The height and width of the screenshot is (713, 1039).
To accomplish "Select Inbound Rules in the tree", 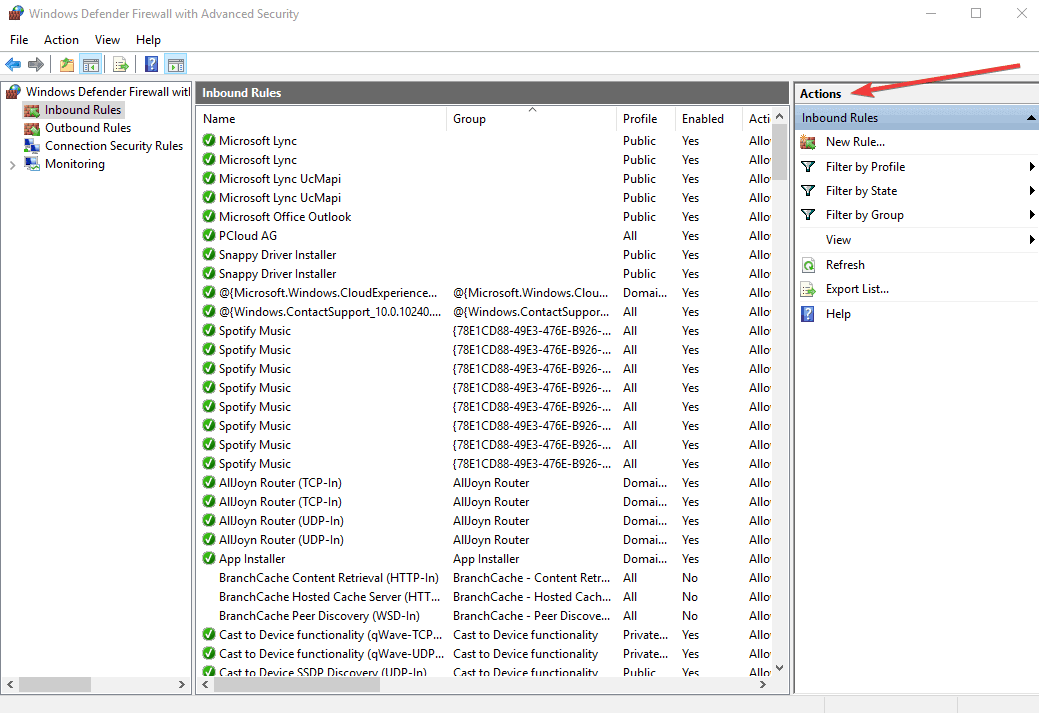I will 83,110.
